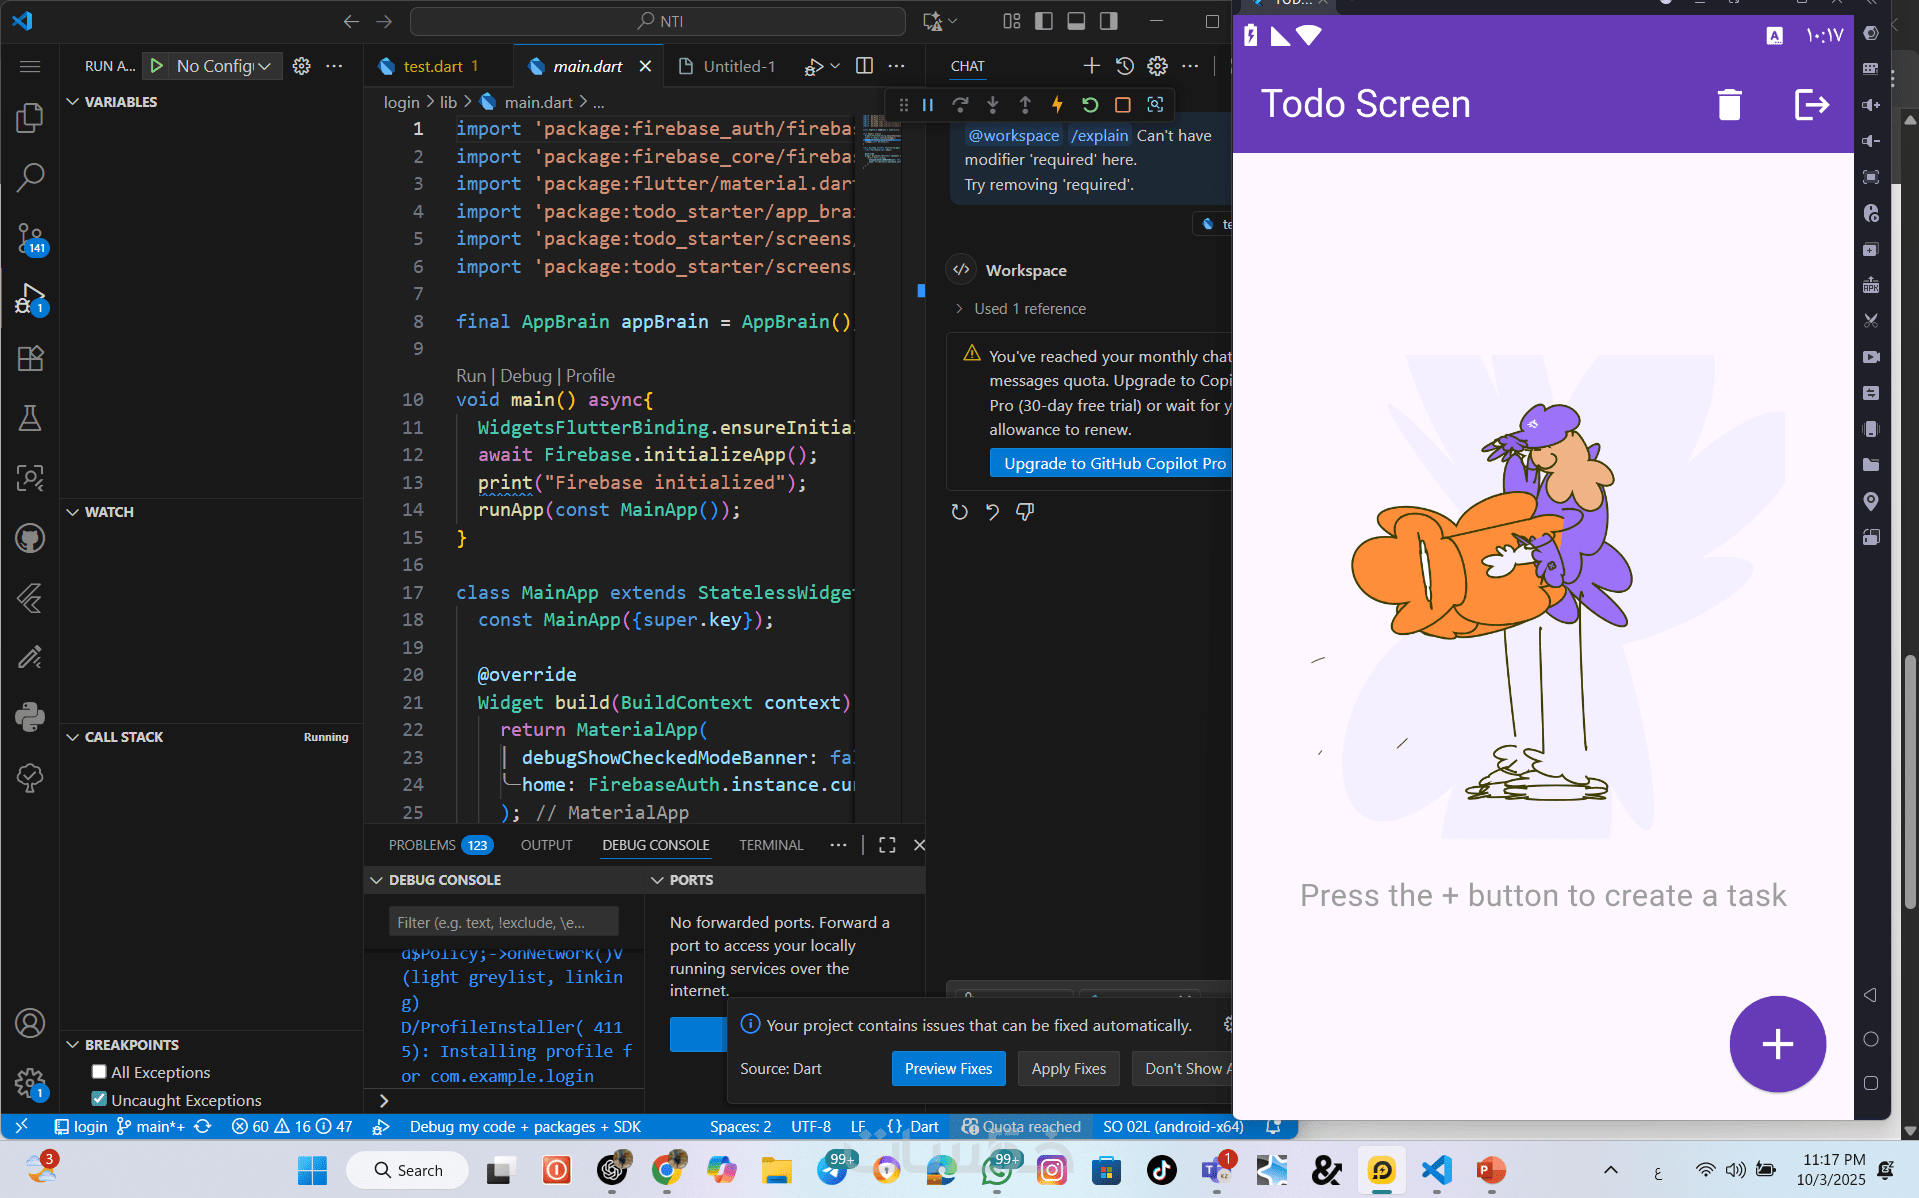This screenshot has height=1198, width=1919.
Task: Start a new chat with plus icon
Action: [1091, 66]
